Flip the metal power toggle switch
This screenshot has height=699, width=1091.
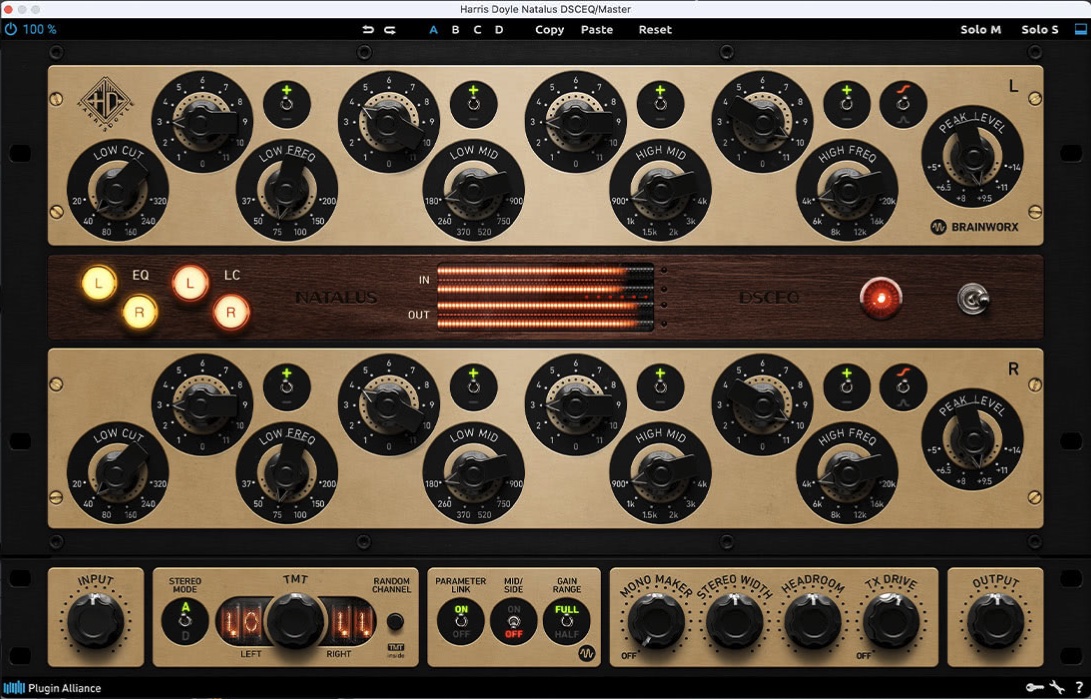pos(973,299)
